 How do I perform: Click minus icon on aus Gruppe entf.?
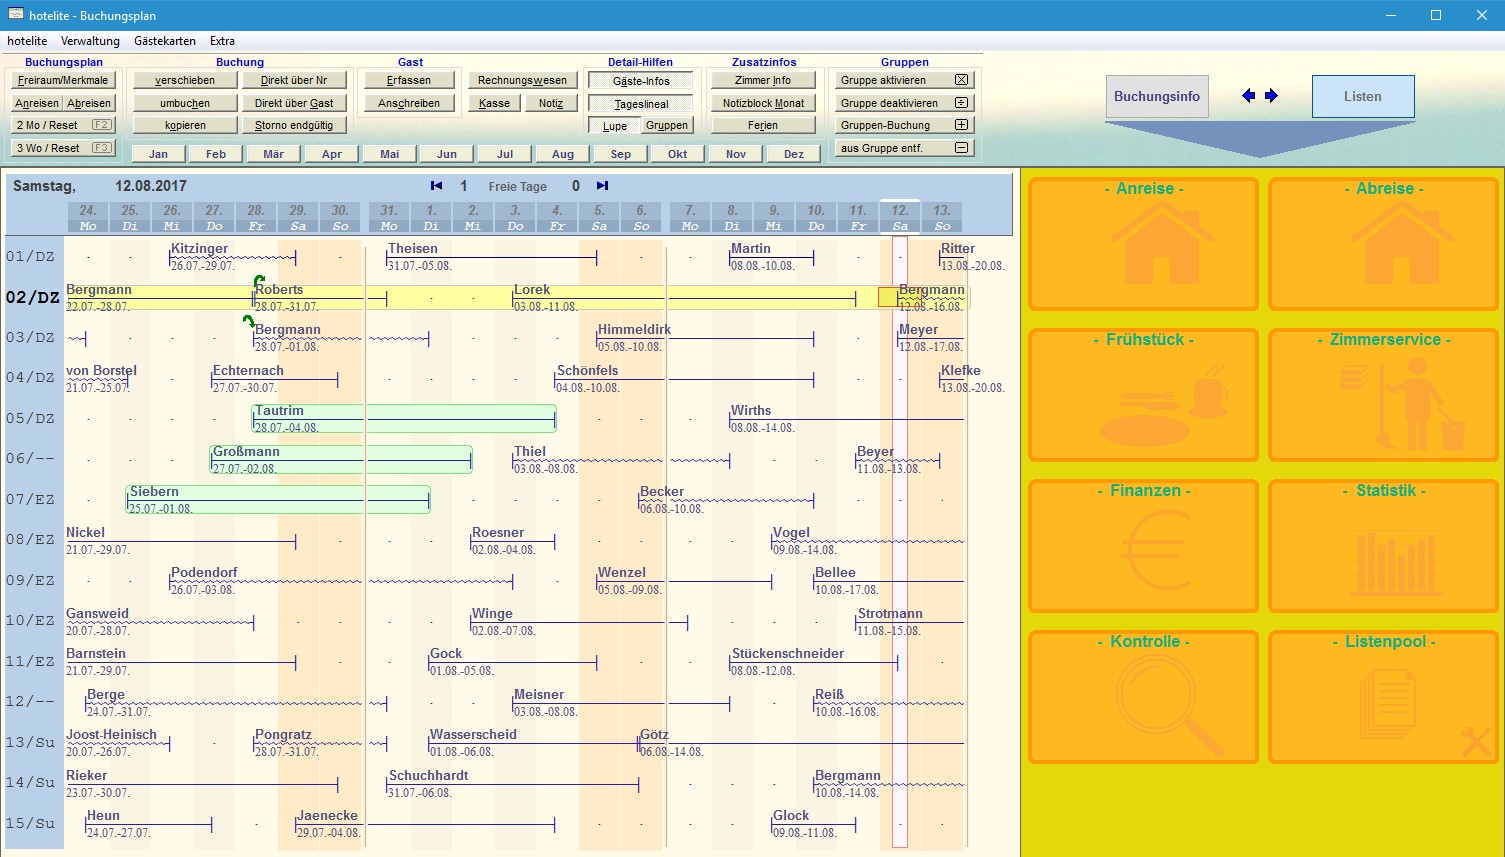[961, 148]
